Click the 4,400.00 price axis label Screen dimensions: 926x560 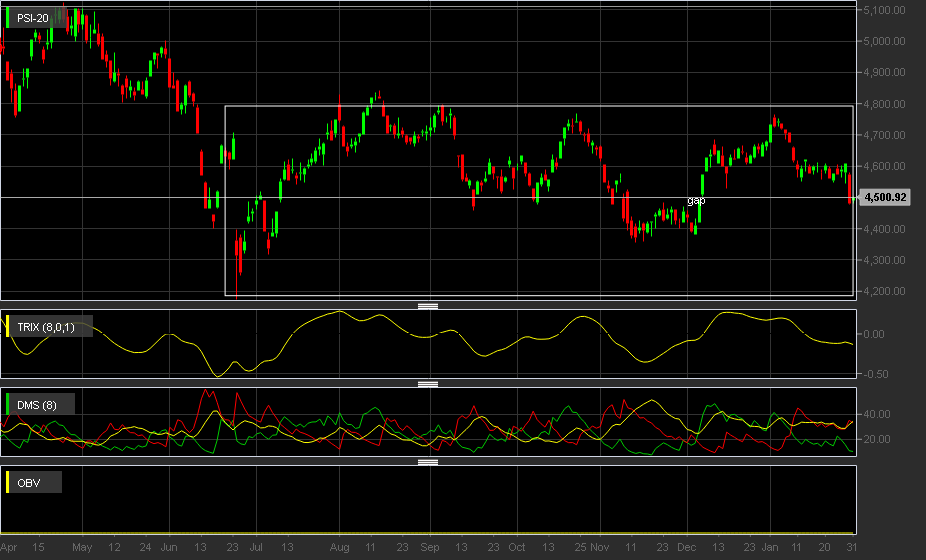[x=884, y=229]
